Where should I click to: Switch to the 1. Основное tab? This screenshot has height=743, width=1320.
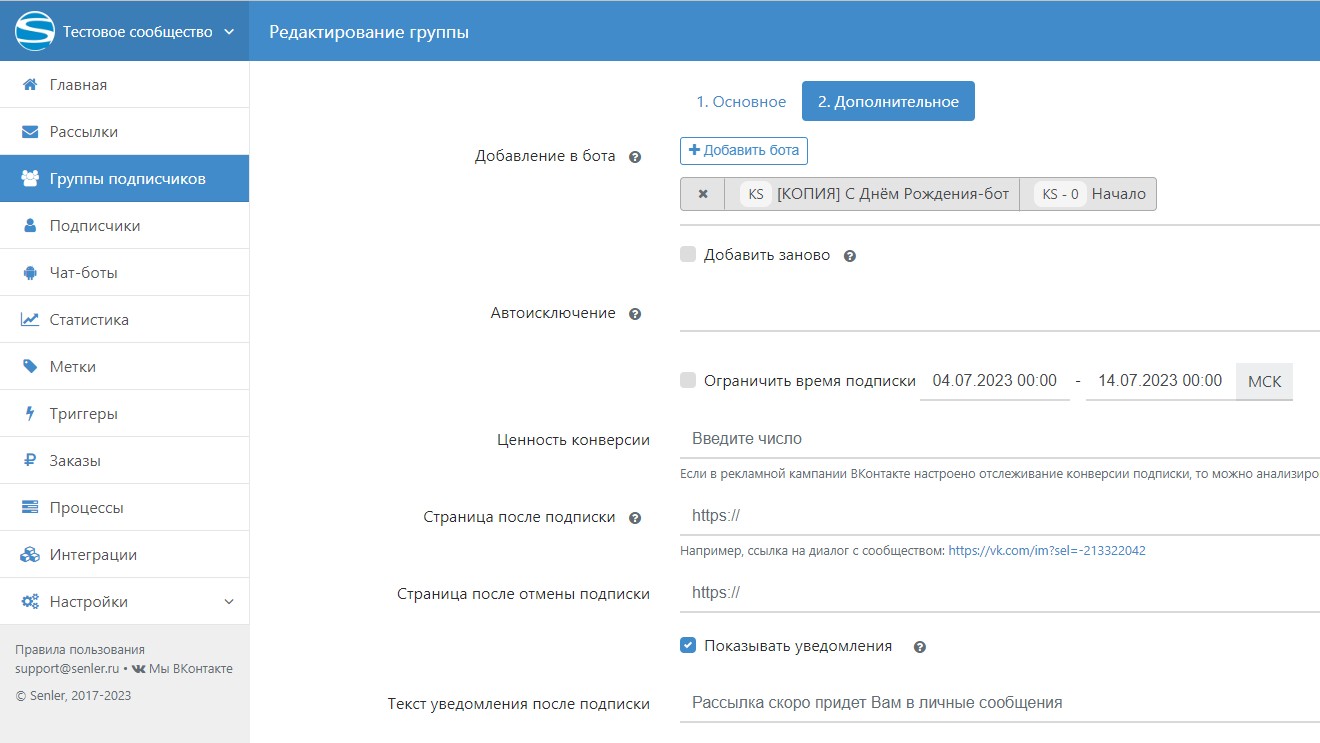[741, 102]
